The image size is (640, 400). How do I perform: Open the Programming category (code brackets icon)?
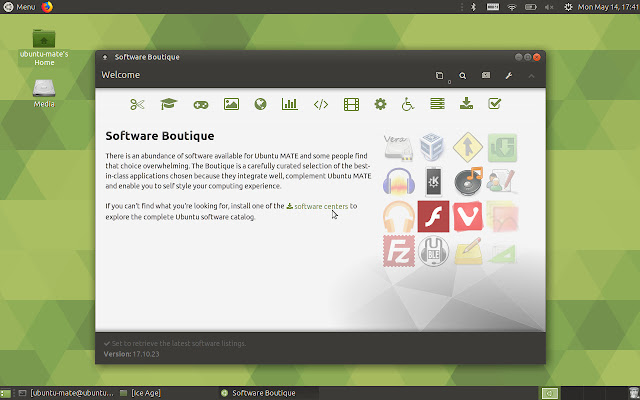321,105
